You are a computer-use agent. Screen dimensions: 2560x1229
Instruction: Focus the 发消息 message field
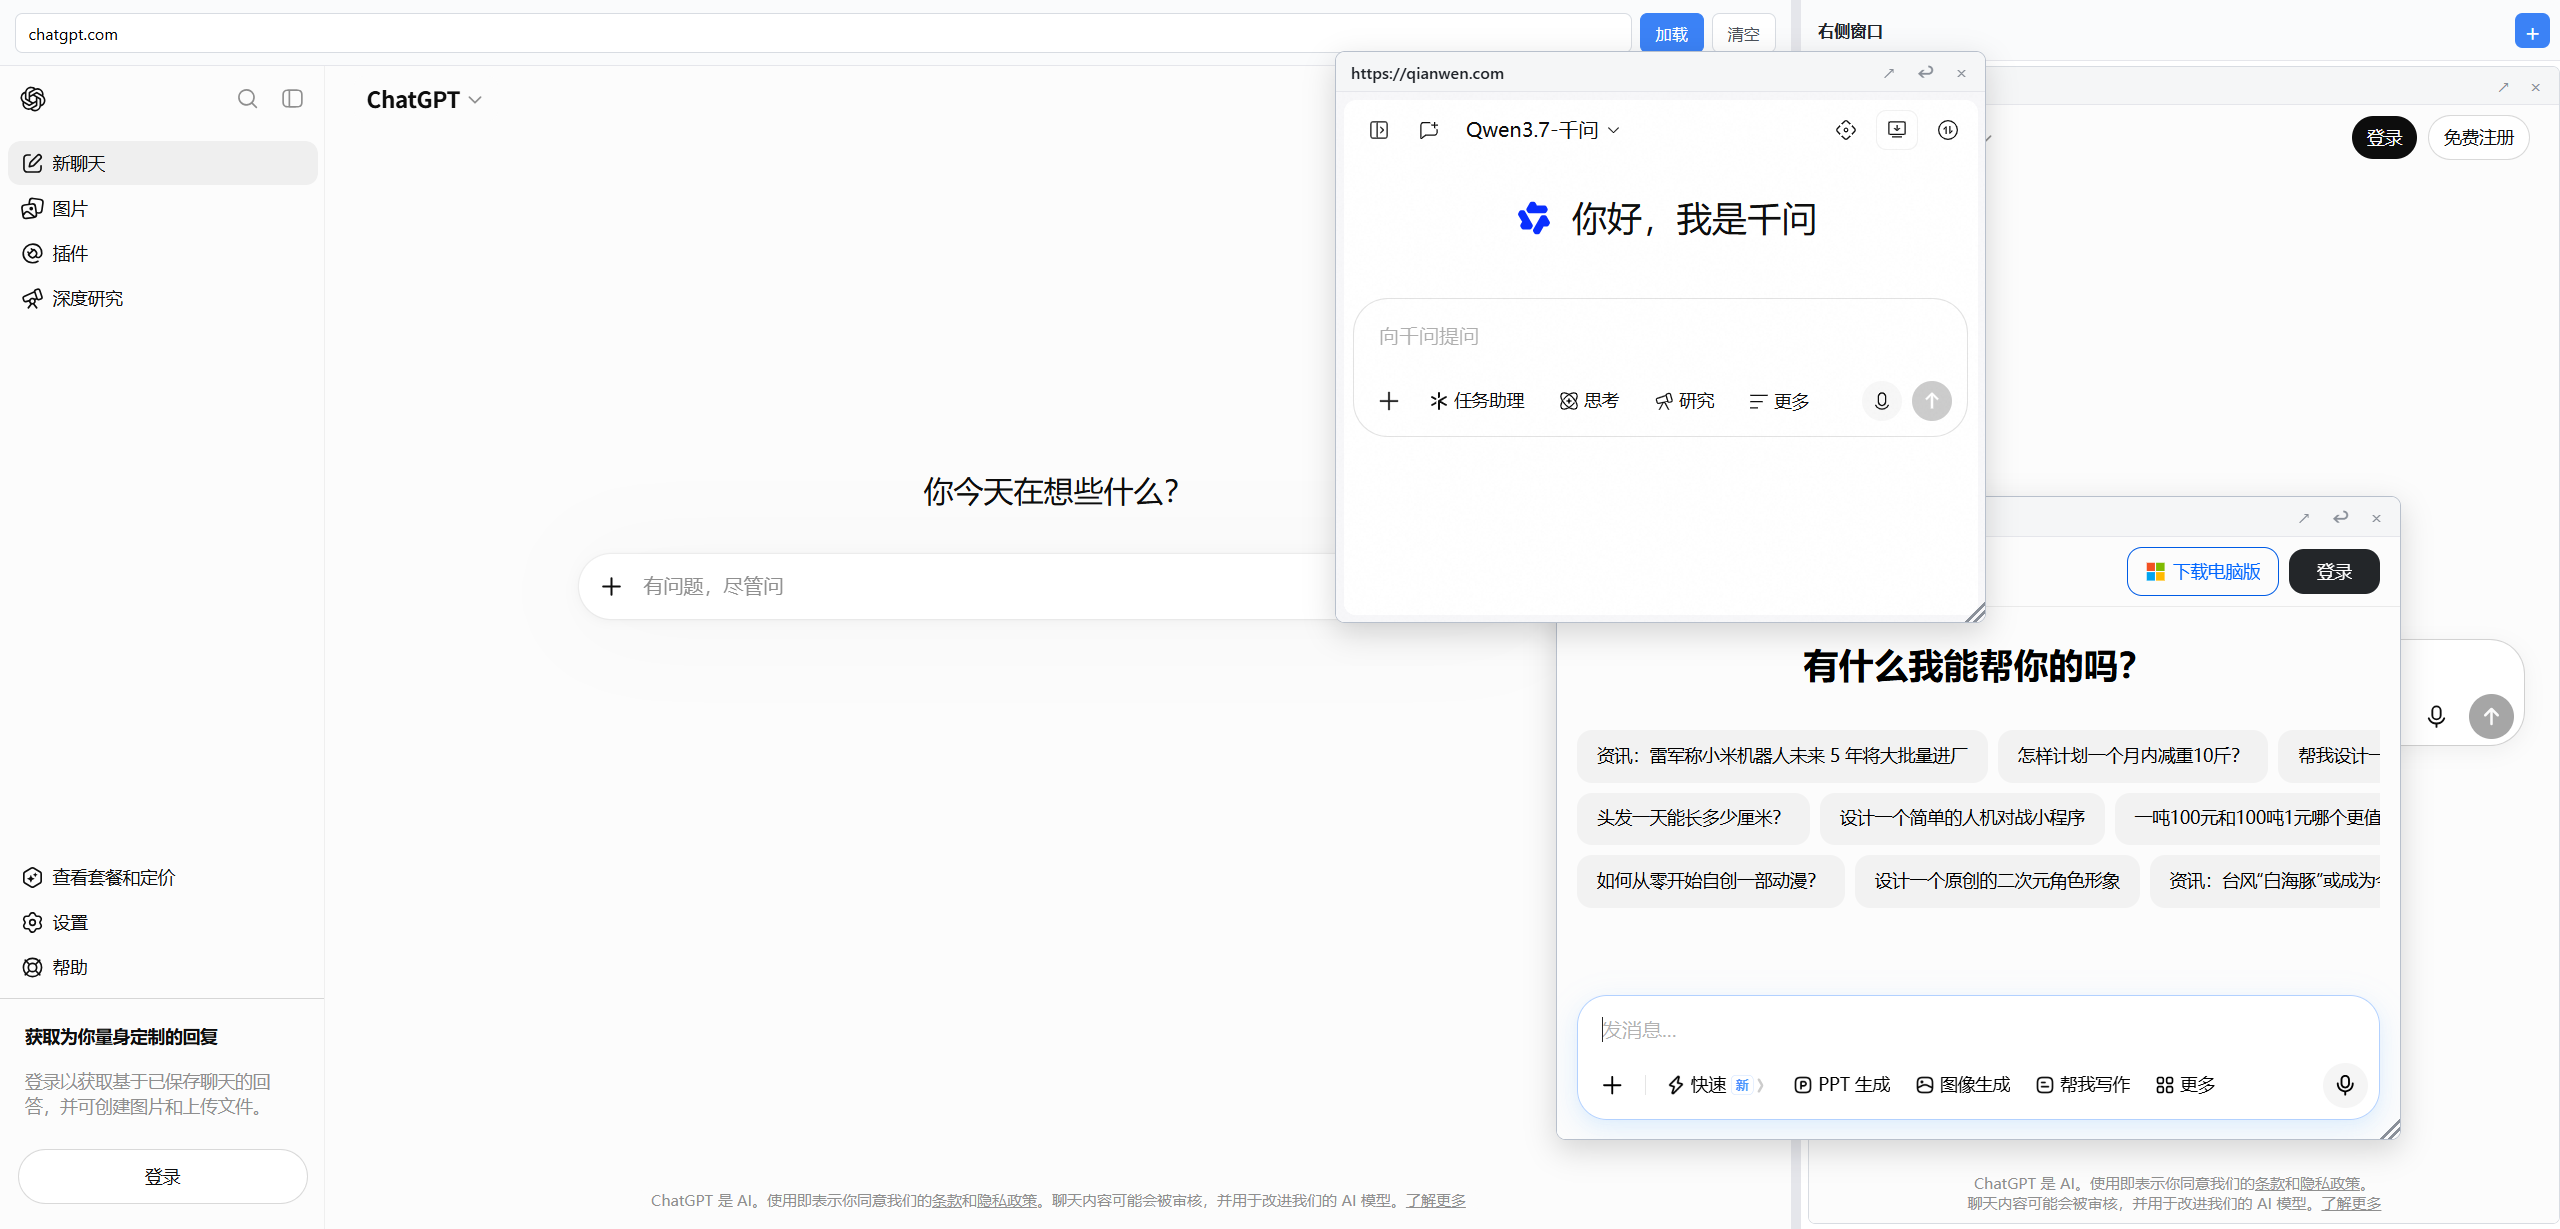coord(1977,1029)
